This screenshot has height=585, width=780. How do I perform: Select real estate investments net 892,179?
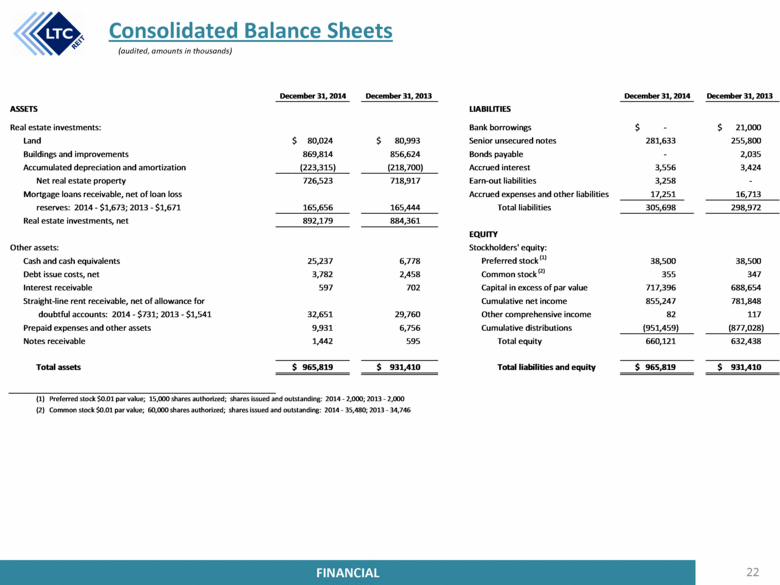click(x=318, y=221)
